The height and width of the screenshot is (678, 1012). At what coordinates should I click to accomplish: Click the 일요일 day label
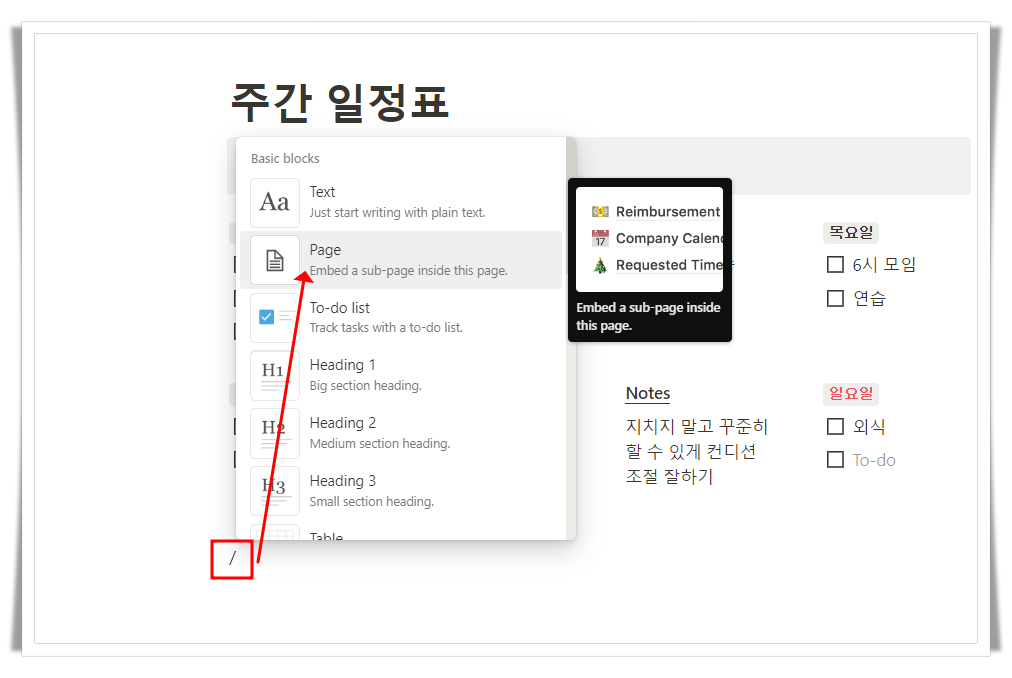(849, 393)
